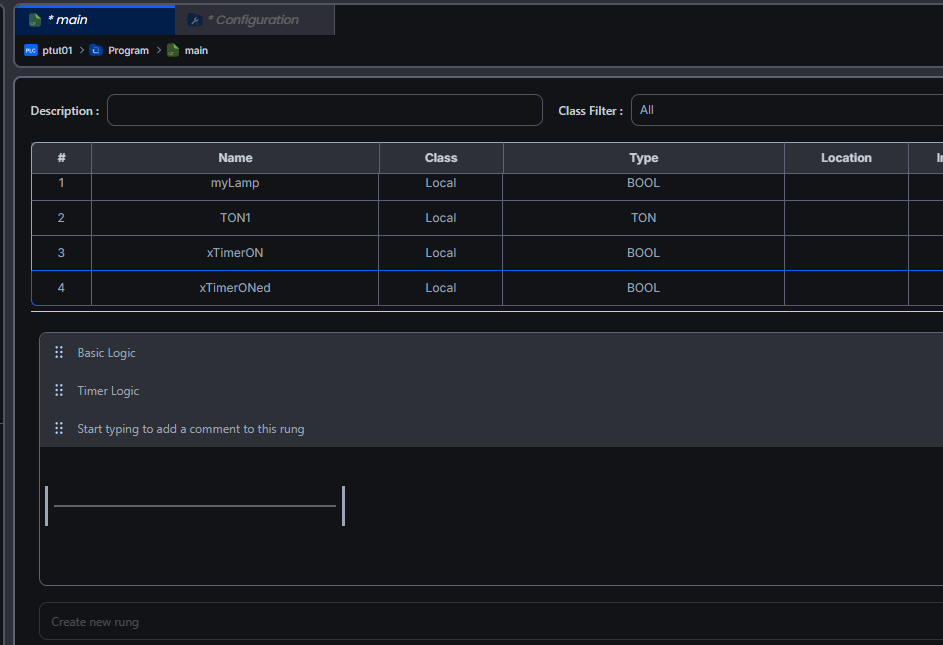Click the PLC icon beside ptut01

[30, 50]
